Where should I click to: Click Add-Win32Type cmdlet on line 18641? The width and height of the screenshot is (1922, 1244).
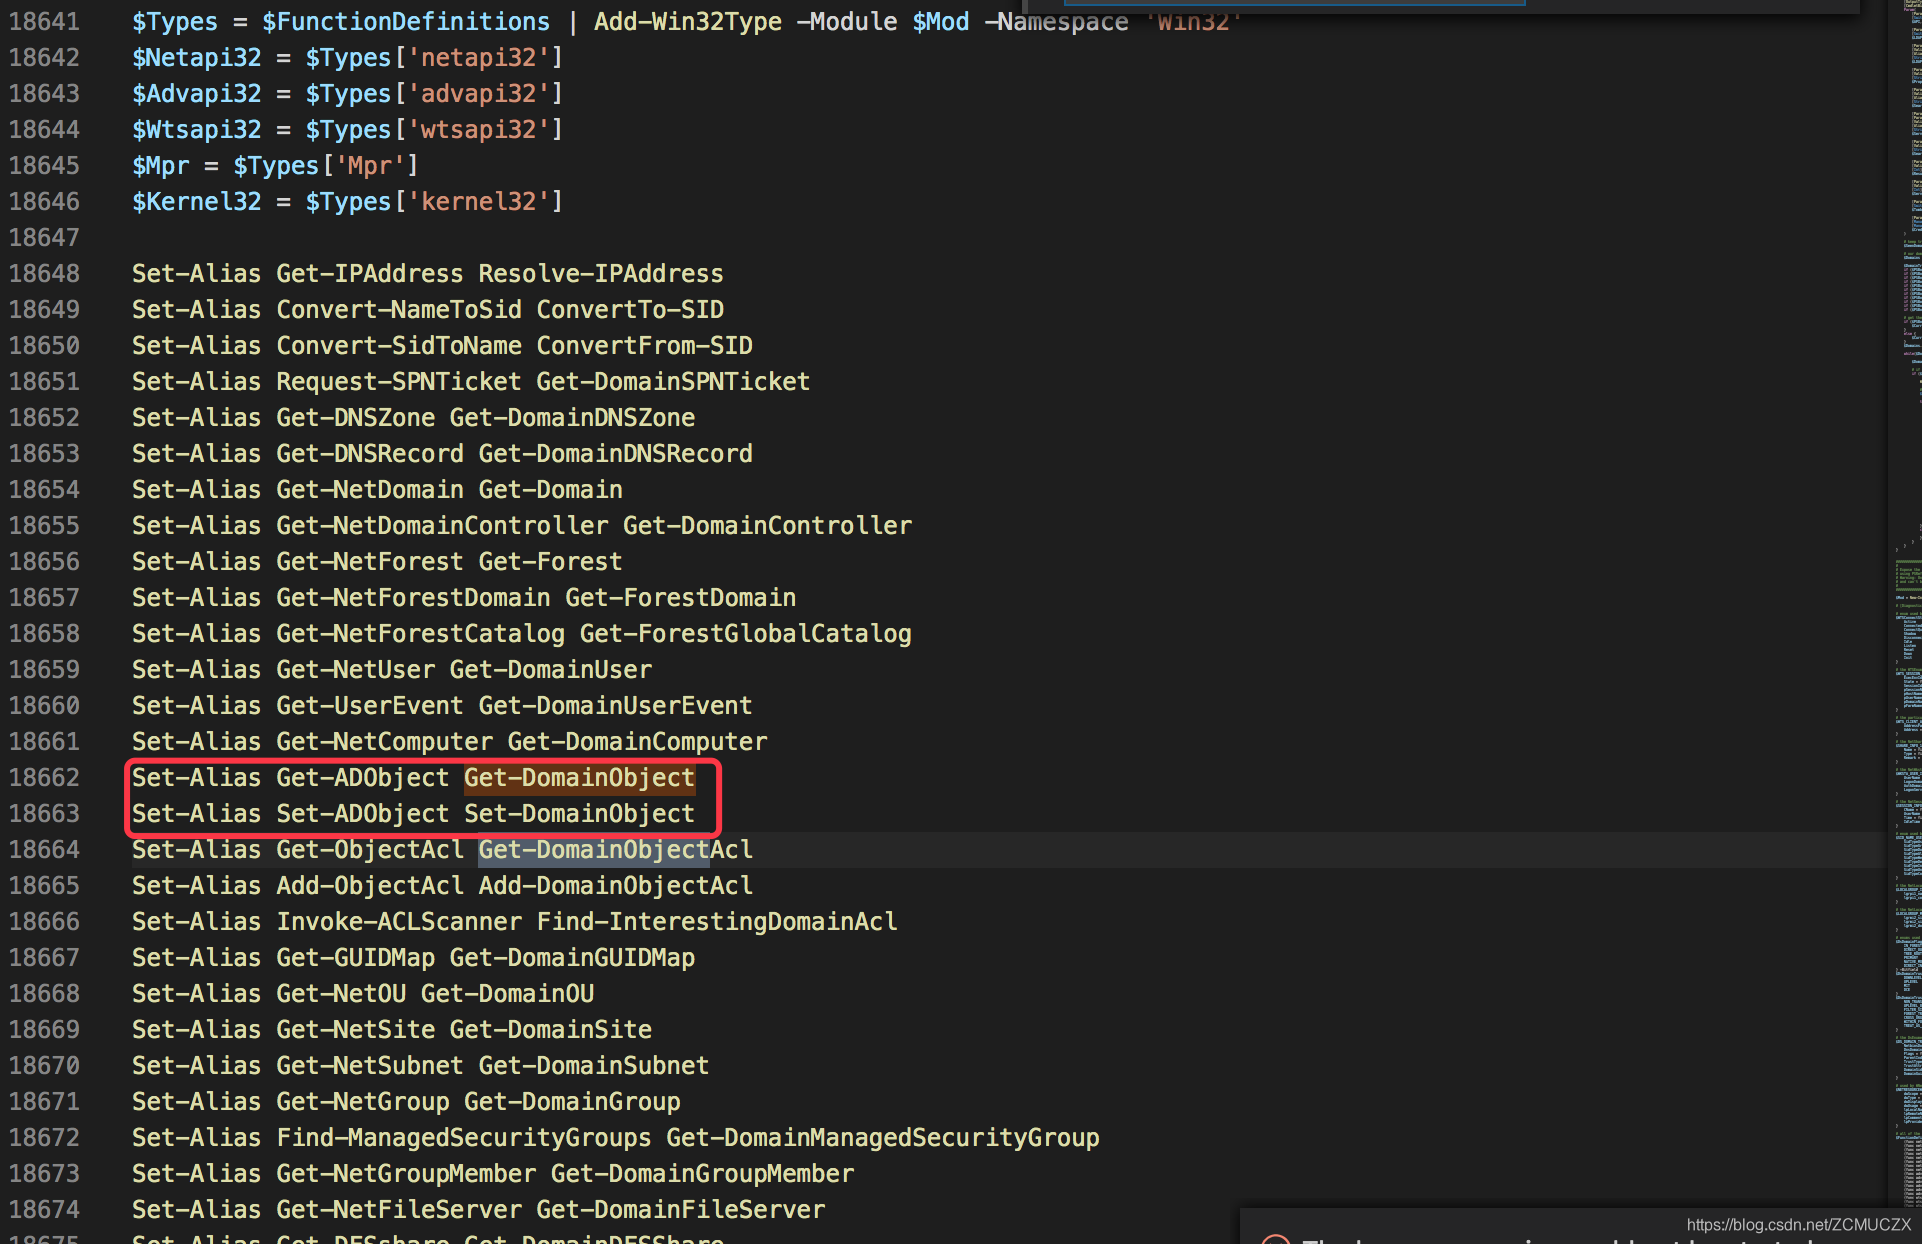pyautogui.click(x=687, y=21)
